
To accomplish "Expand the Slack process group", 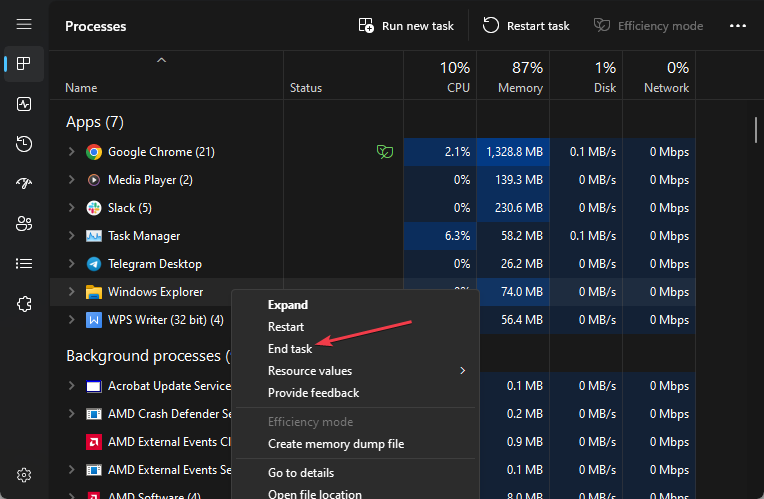I will pos(71,208).
